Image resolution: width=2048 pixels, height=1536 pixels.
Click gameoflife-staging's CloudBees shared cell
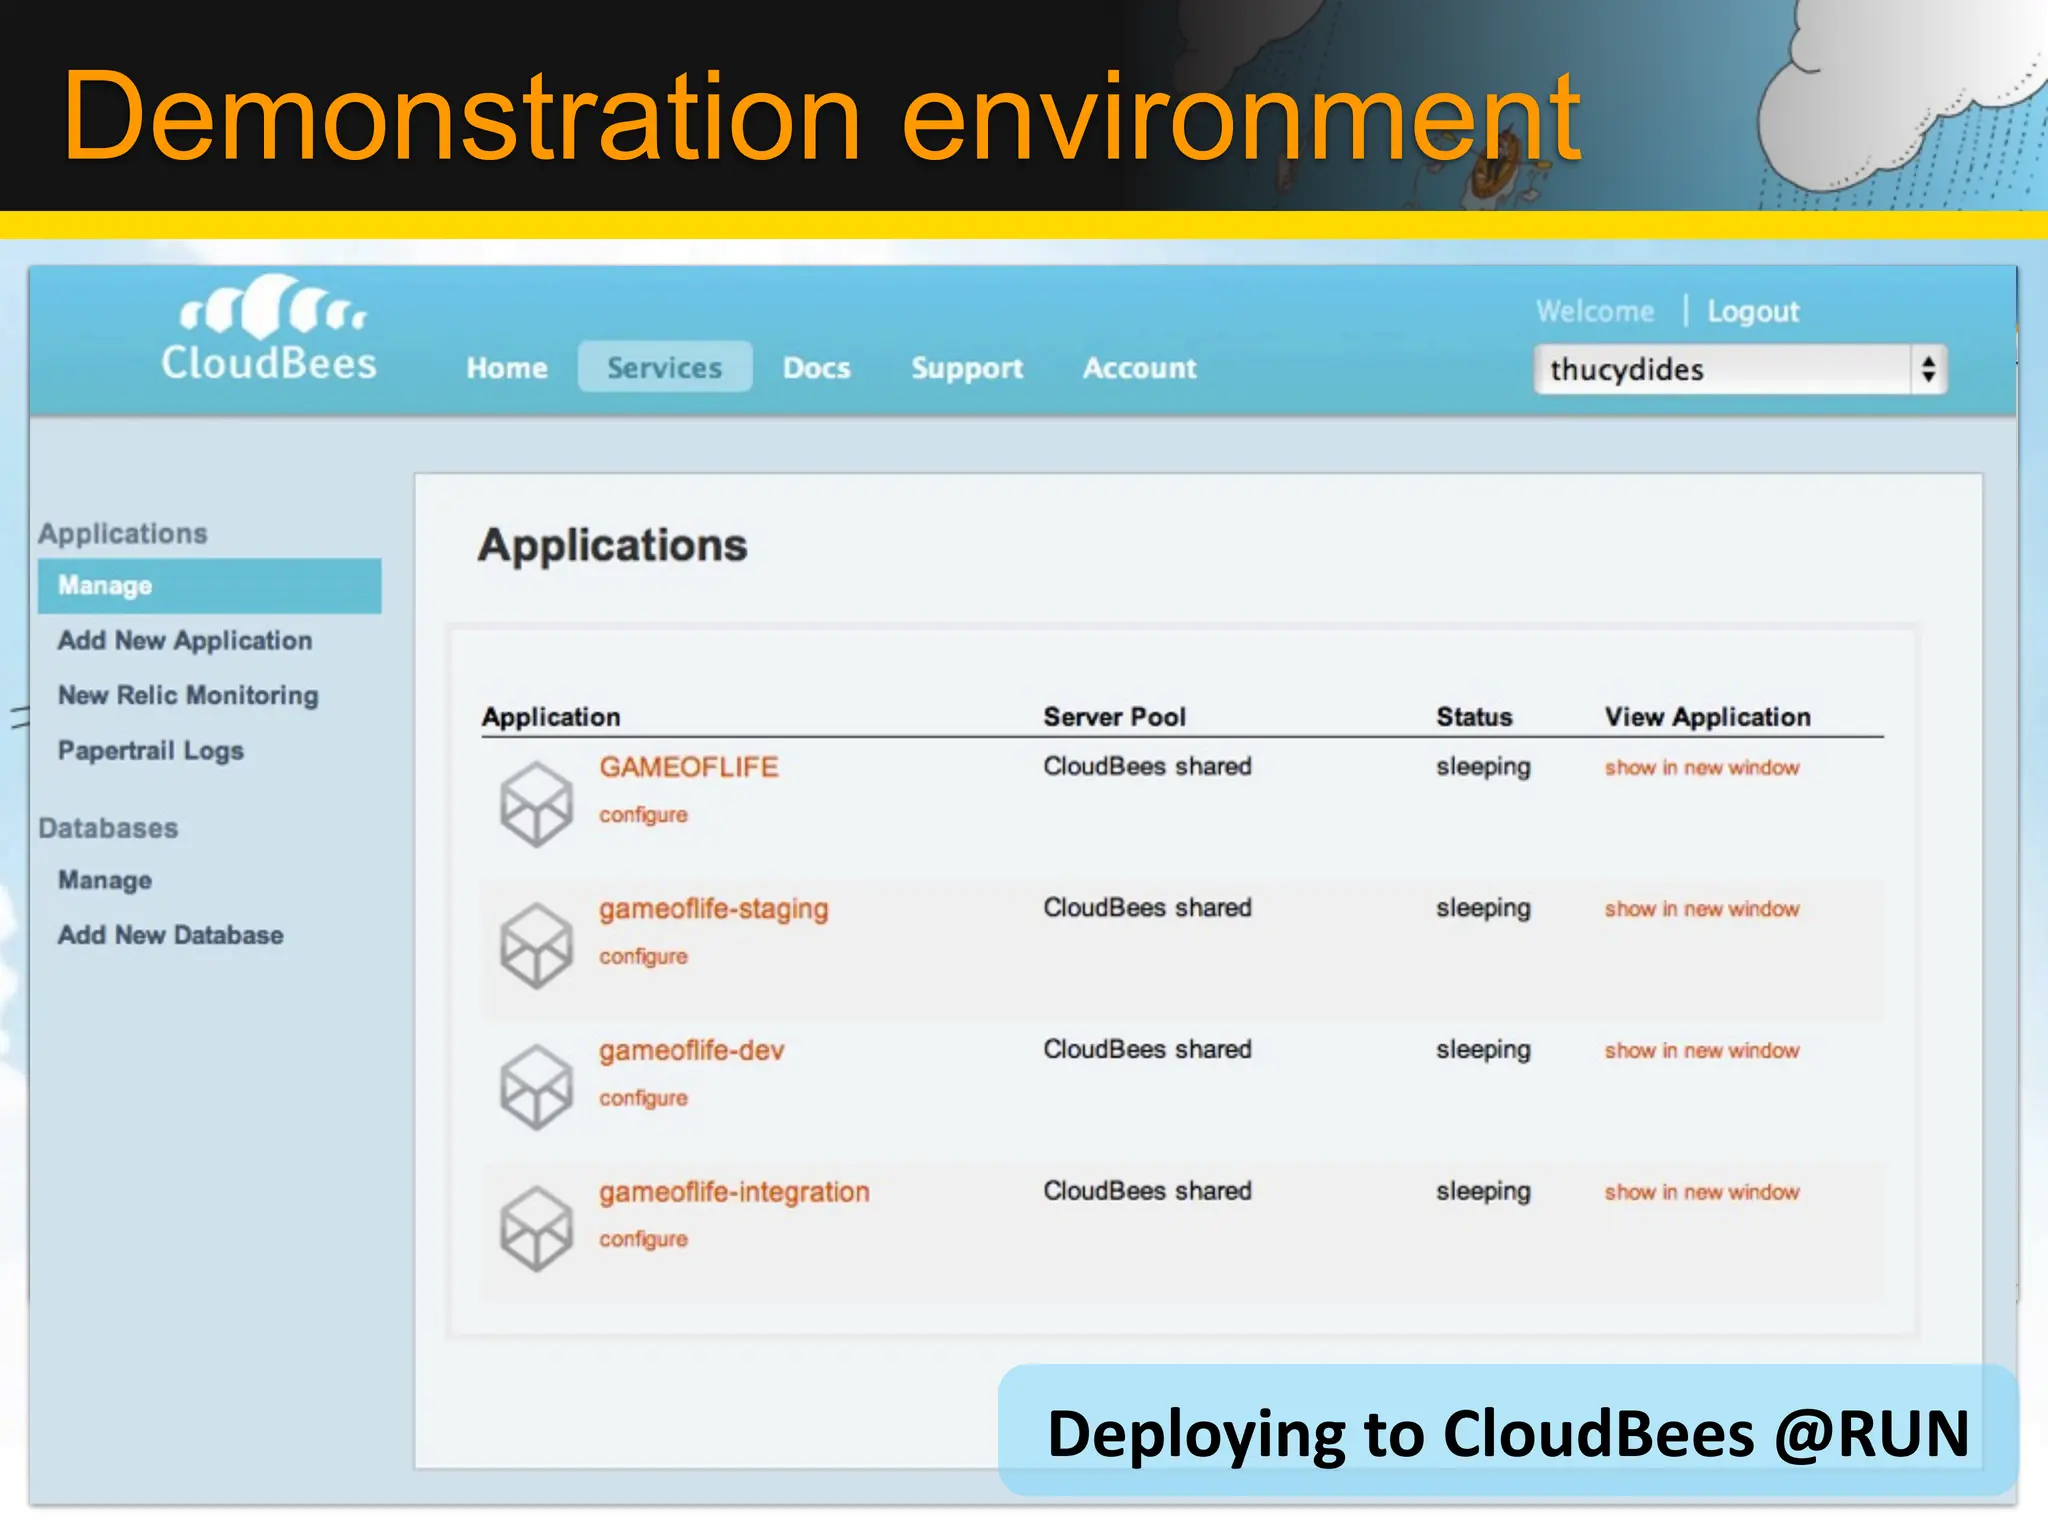(1148, 908)
